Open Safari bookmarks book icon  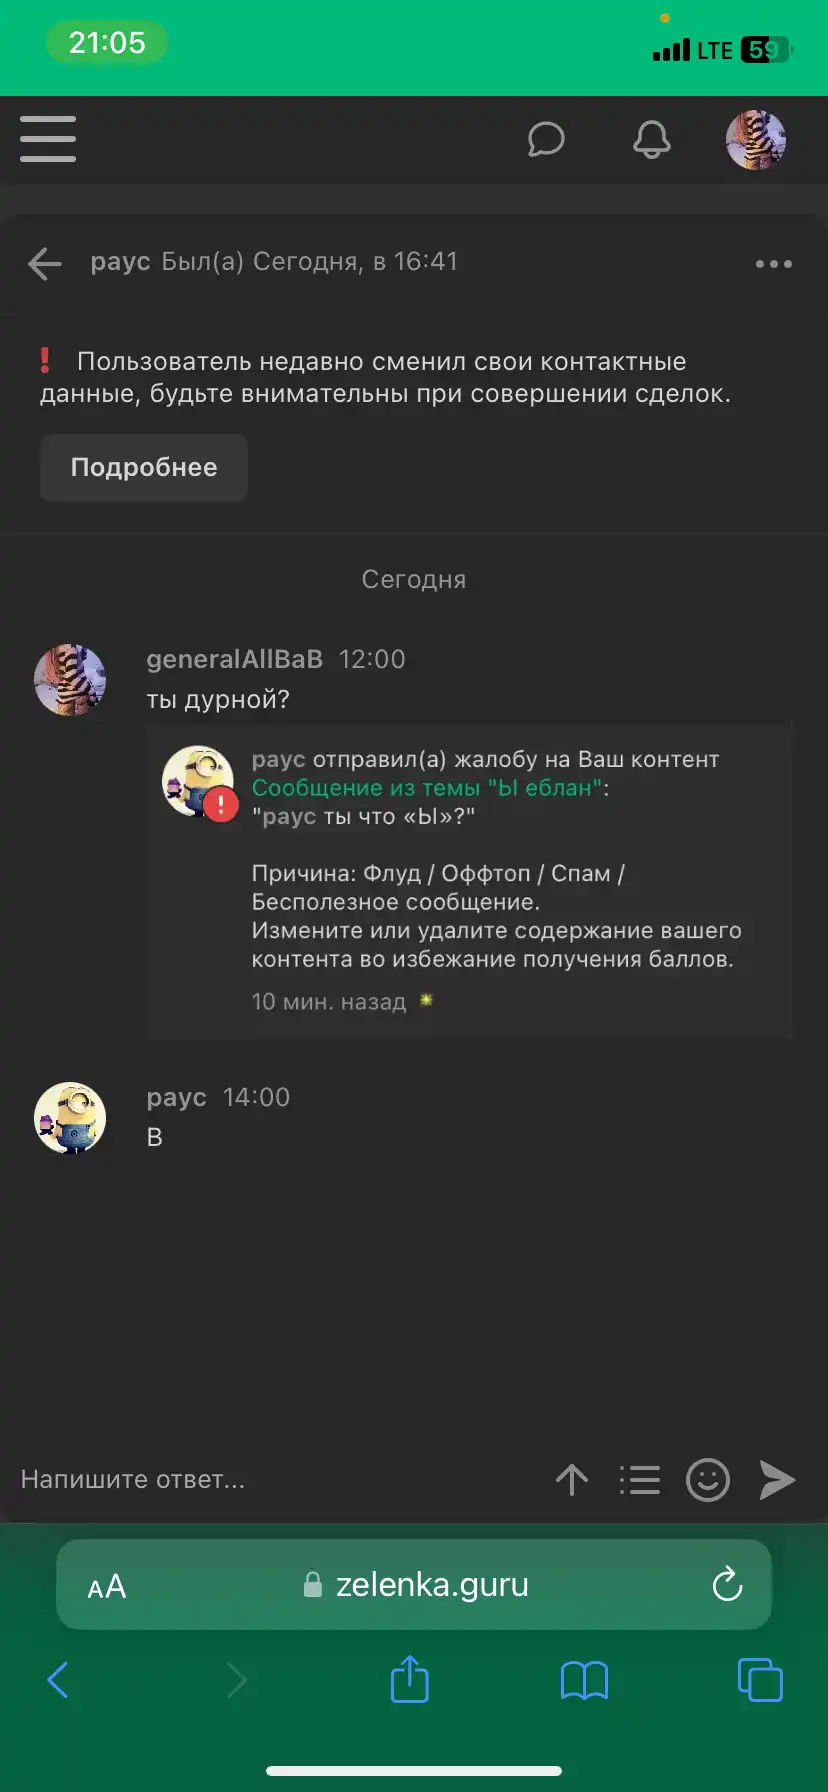coord(585,1681)
